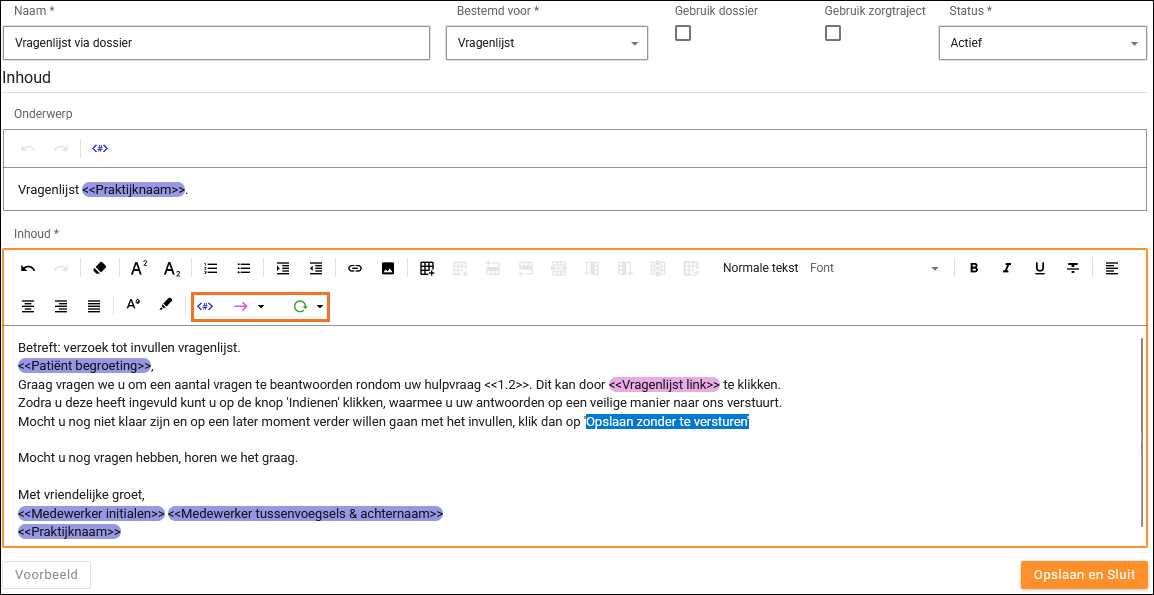Click the Voorbeeld button
Screen dimensions: 1154x595
[x=47, y=575]
